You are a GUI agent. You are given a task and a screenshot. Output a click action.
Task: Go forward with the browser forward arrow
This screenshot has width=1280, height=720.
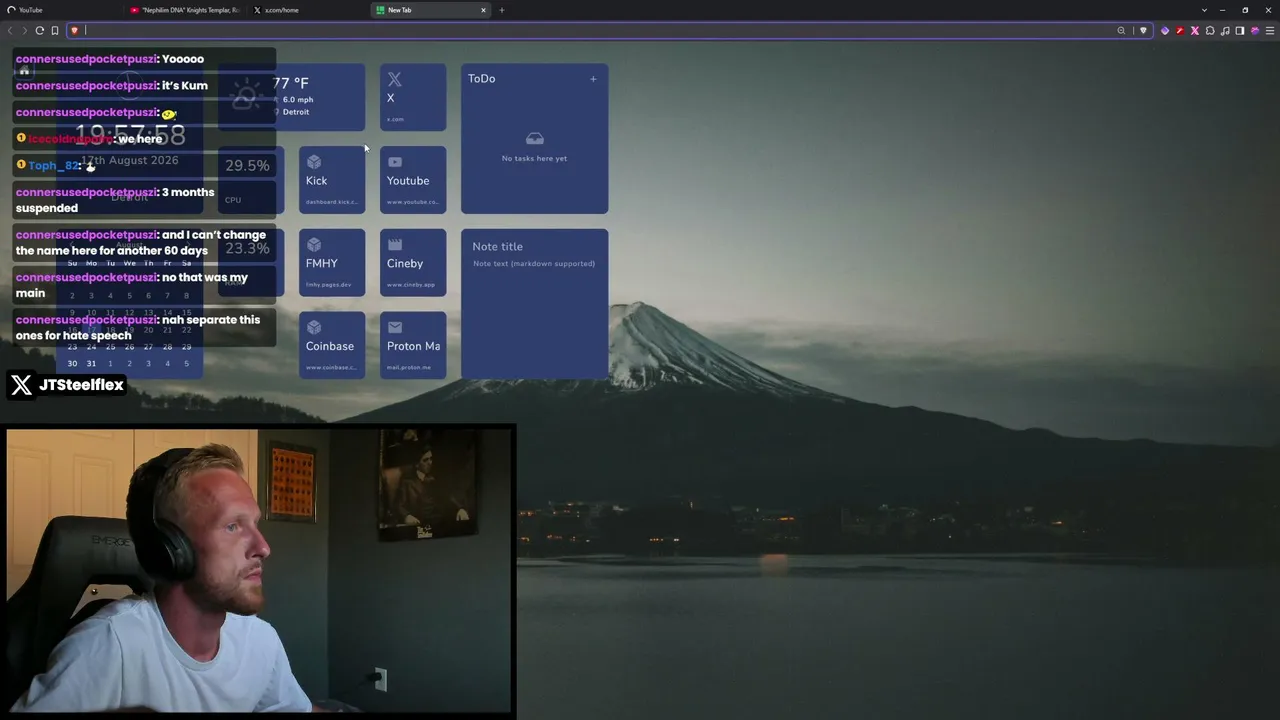[25, 30]
